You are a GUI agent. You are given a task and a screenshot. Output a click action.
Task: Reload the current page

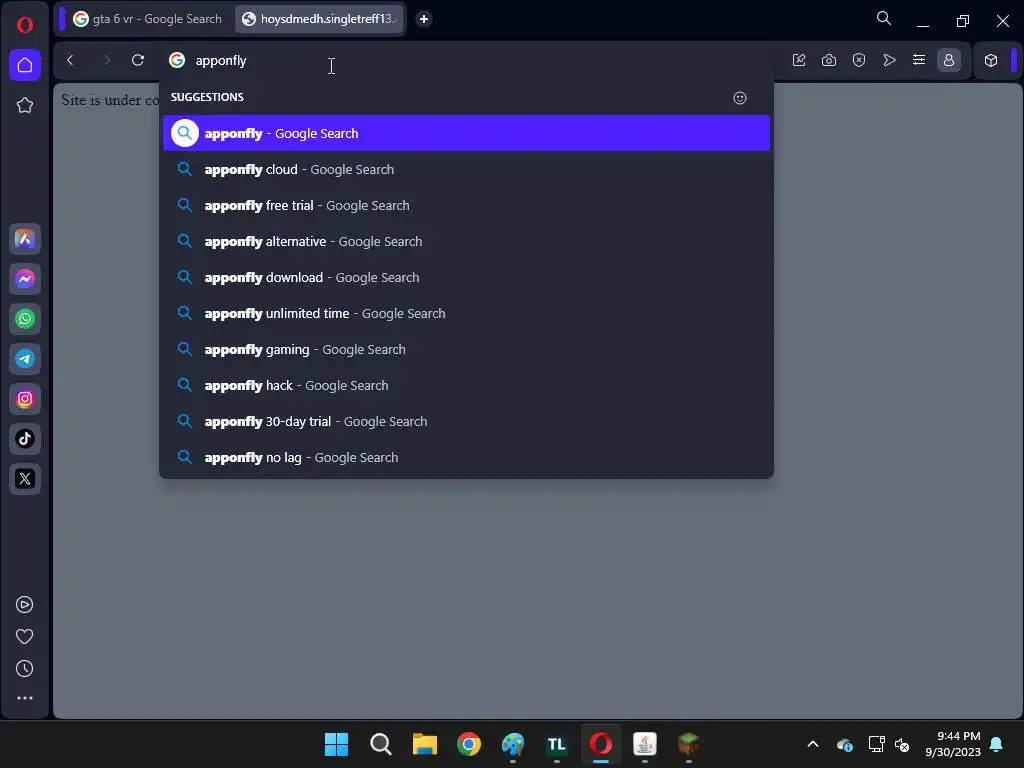pyautogui.click(x=138, y=60)
